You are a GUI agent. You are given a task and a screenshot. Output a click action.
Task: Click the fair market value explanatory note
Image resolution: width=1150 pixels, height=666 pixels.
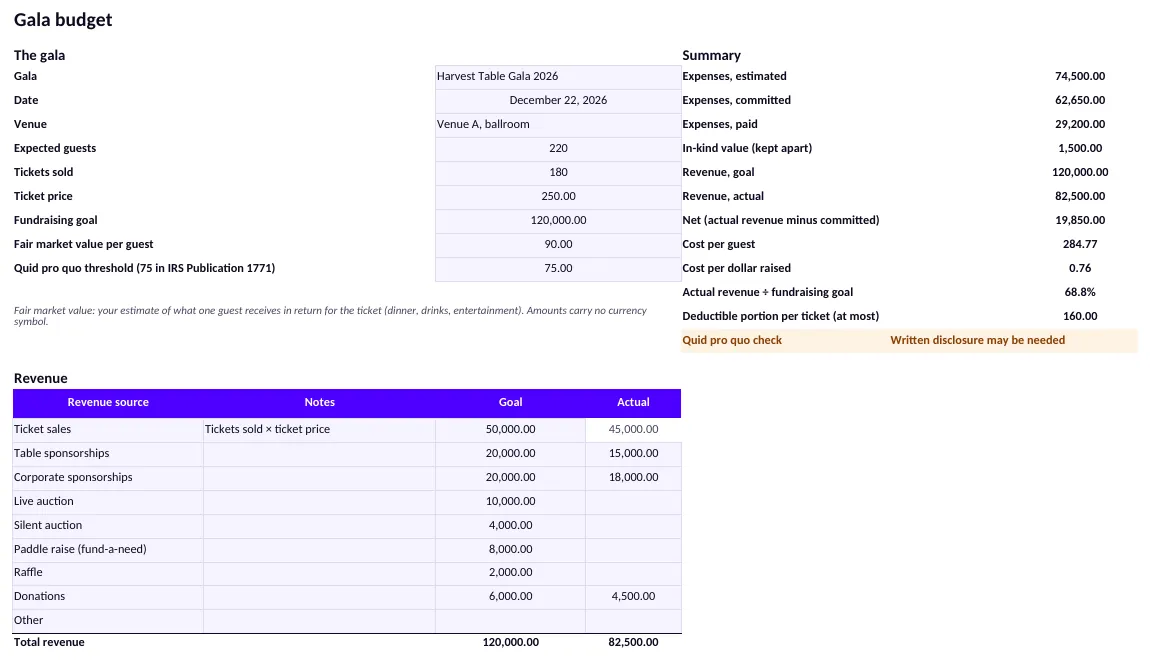coord(330,316)
